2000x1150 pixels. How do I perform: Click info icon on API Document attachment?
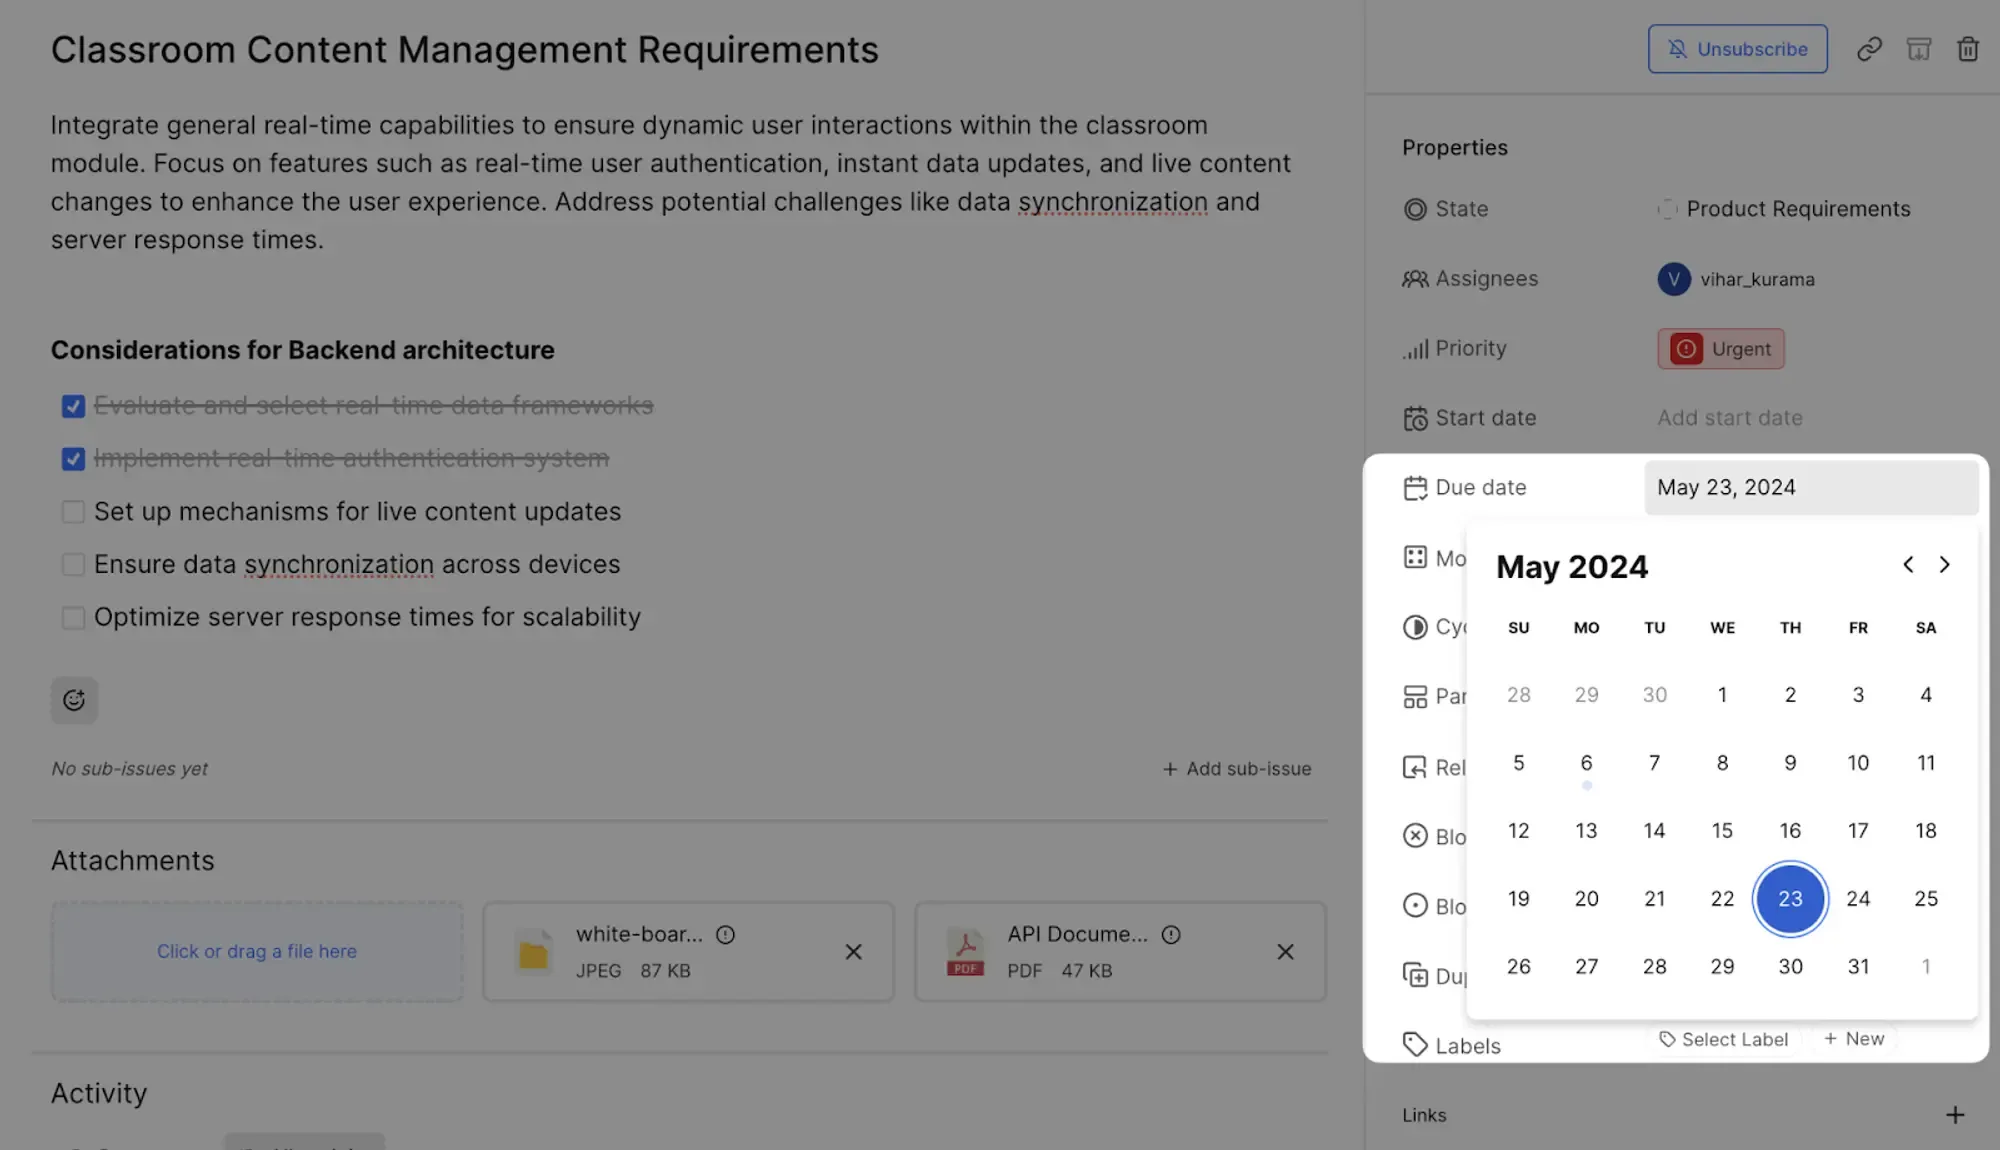click(x=1171, y=934)
